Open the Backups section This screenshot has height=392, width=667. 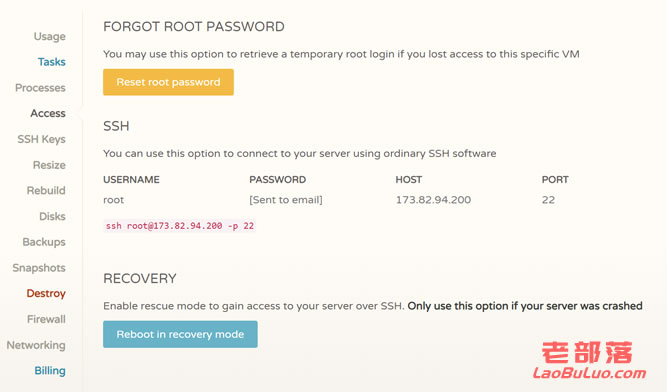tap(44, 242)
